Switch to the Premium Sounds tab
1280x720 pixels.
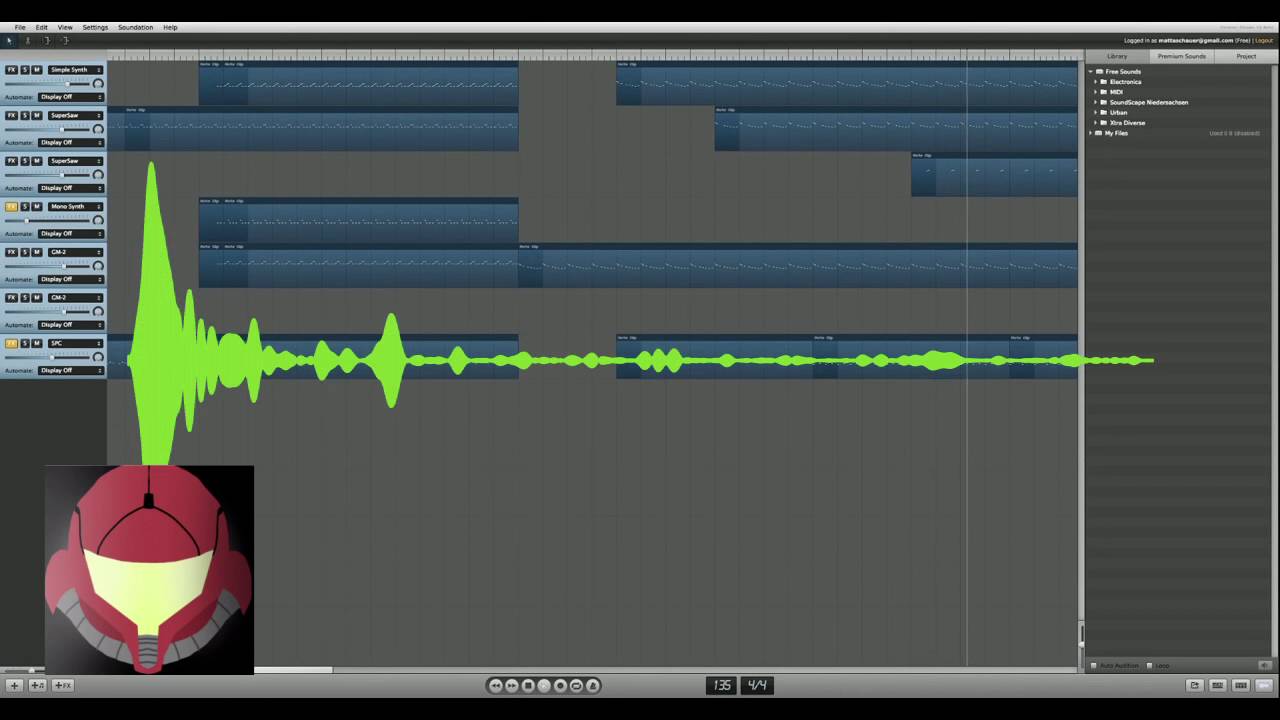[x=1181, y=56]
